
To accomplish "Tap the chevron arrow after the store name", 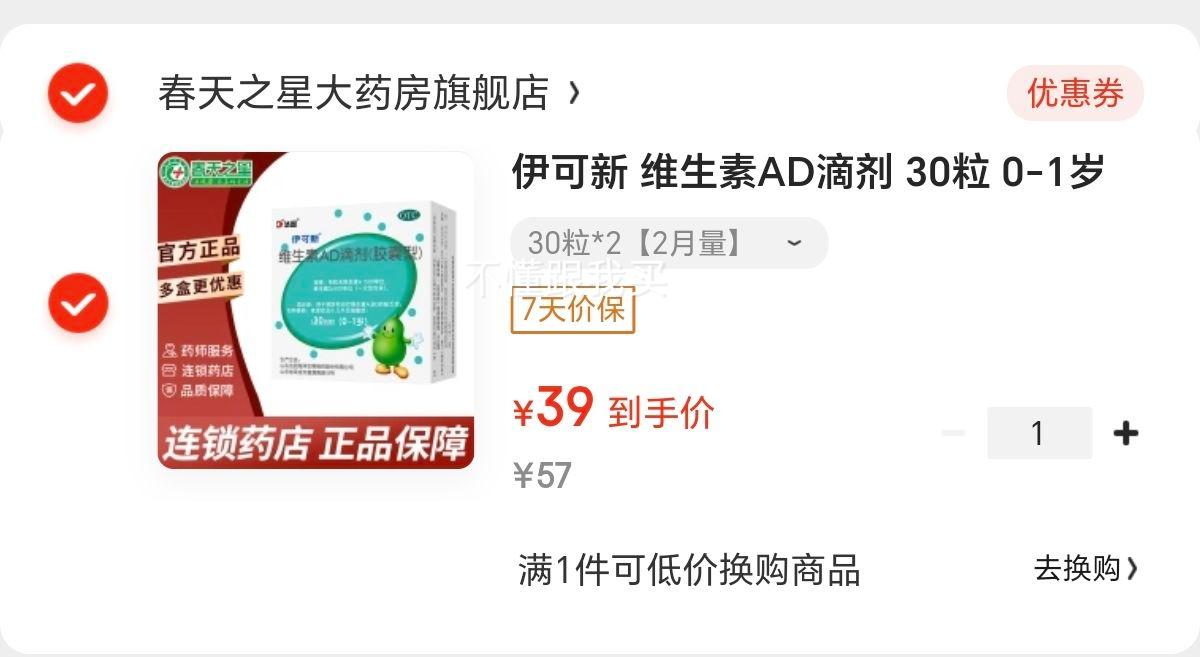I will (x=574, y=93).
